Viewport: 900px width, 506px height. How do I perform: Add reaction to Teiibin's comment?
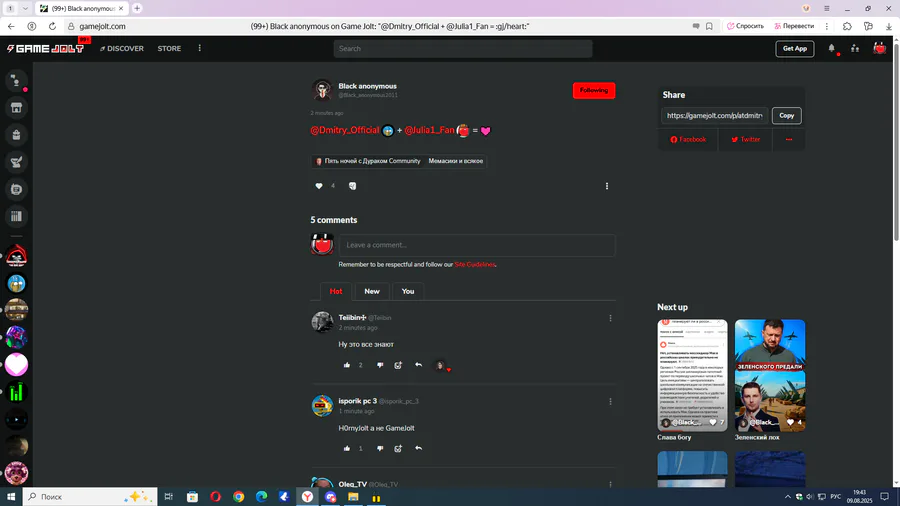(x=398, y=365)
